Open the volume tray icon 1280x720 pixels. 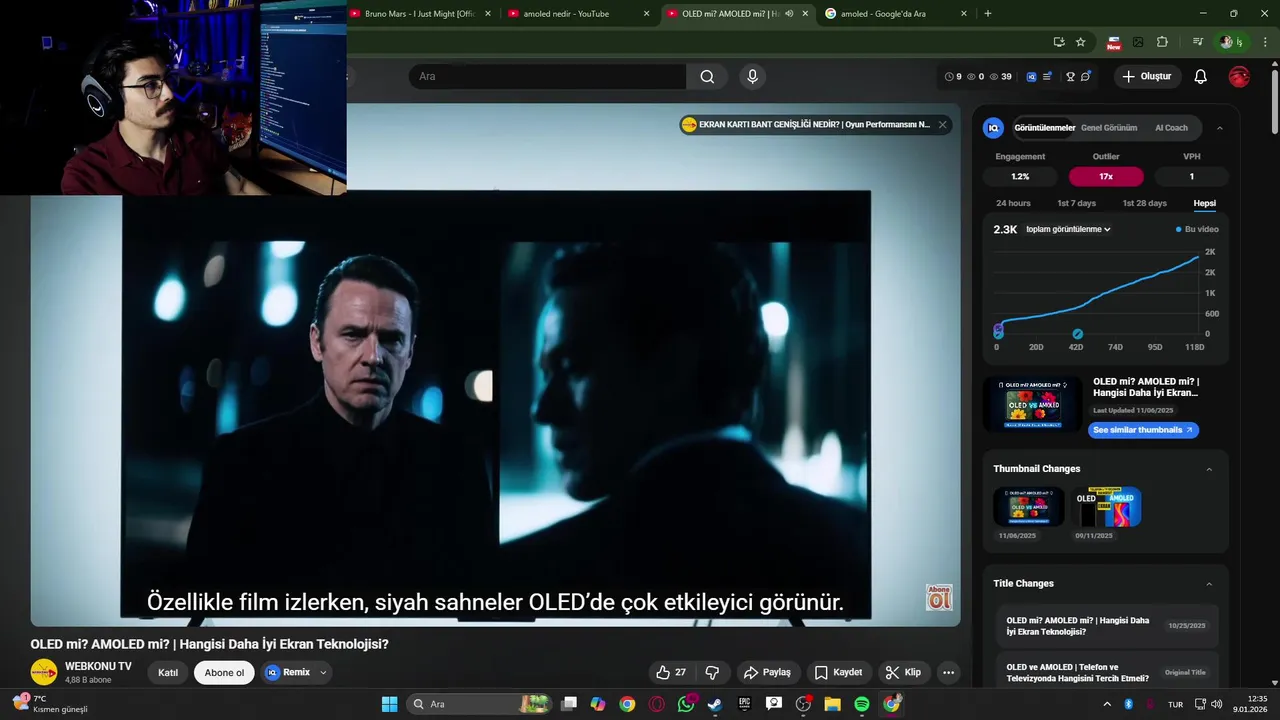(1216, 704)
